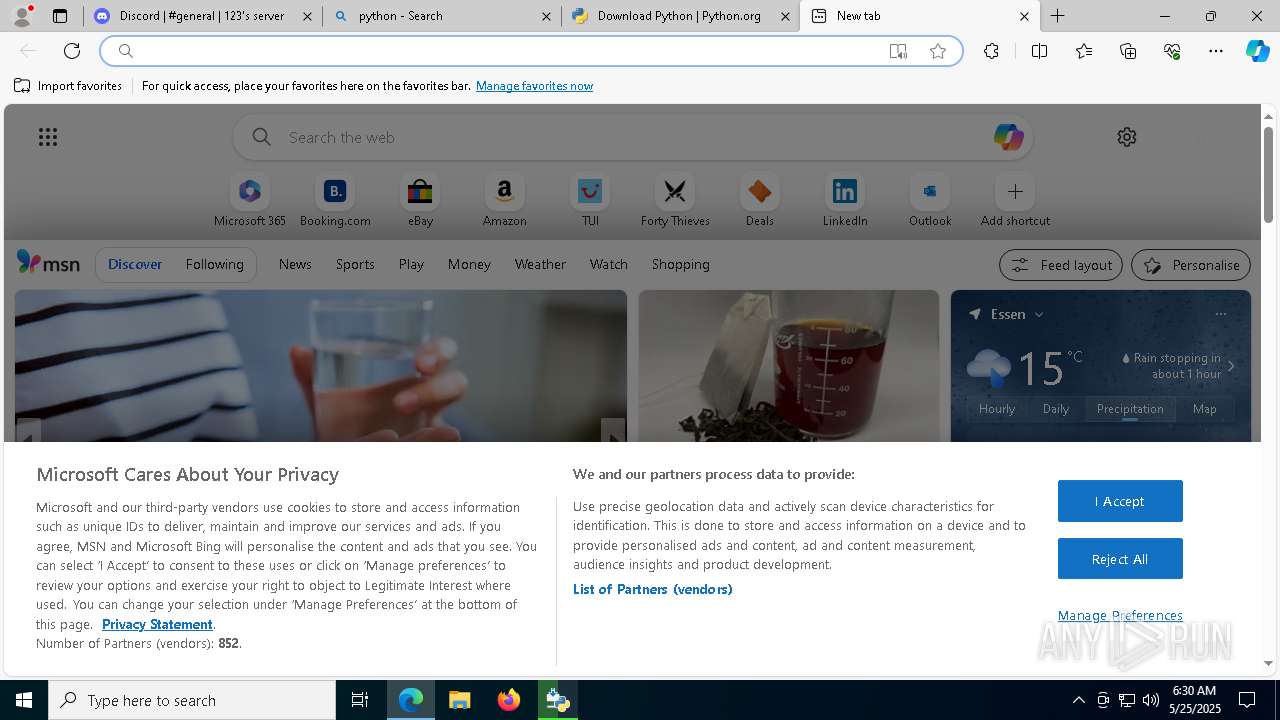The width and height of the screenshot is (1280, 720).
Task: Open the Play section
Action: pos(411,264)
